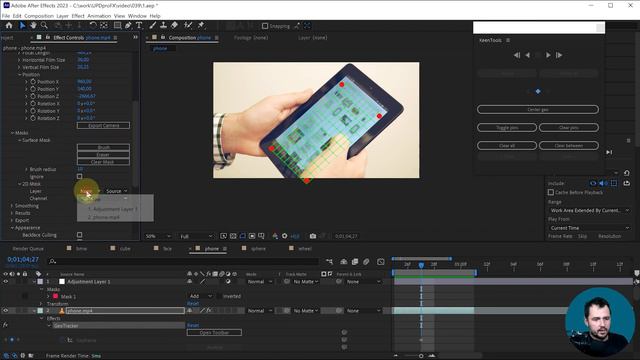The height and width of the screenshot is (360, 640).
Task: Open the viewer resolution Full dropdown
Action: (x=196, y=236)
